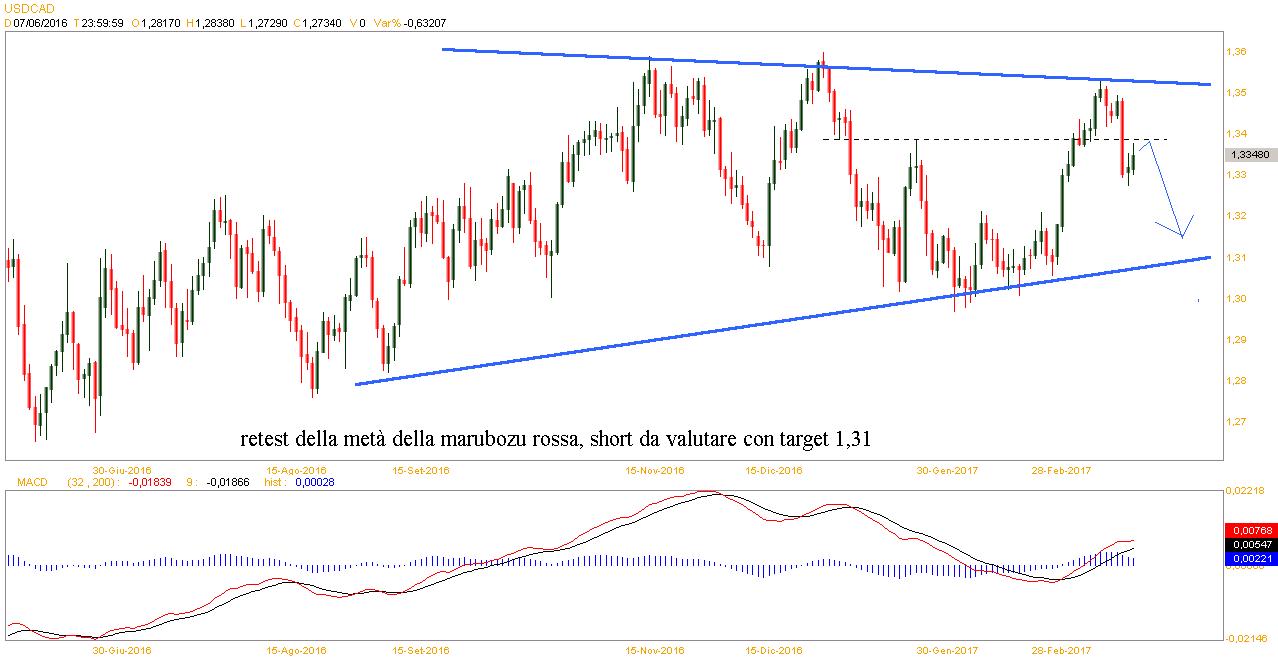
Task: Click the -0,02146 MACD scale label
Action: tap(1248, 639)
